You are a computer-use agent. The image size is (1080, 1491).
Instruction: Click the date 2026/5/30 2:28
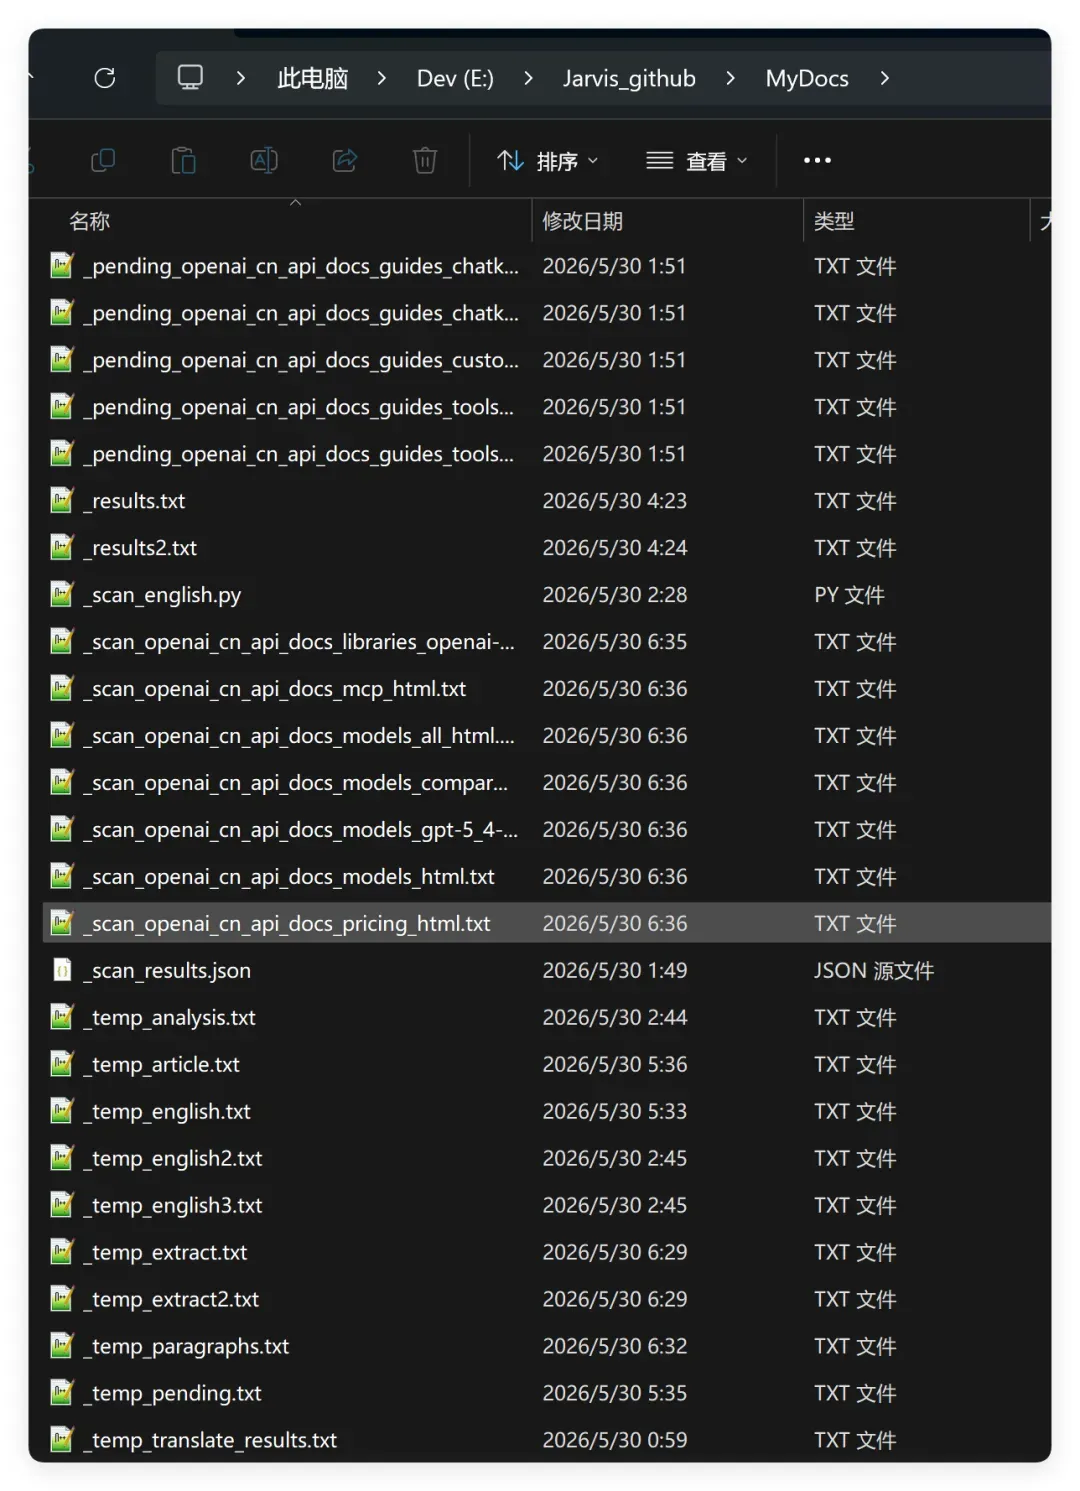[614, 594]
